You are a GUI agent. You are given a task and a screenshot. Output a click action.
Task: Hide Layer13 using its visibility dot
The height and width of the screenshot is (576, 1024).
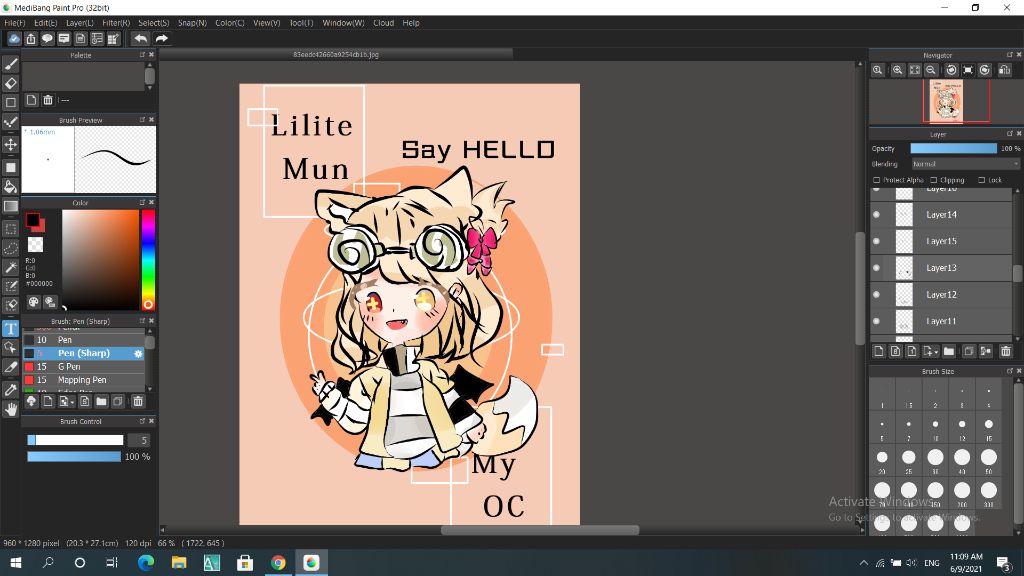[876, 268]
